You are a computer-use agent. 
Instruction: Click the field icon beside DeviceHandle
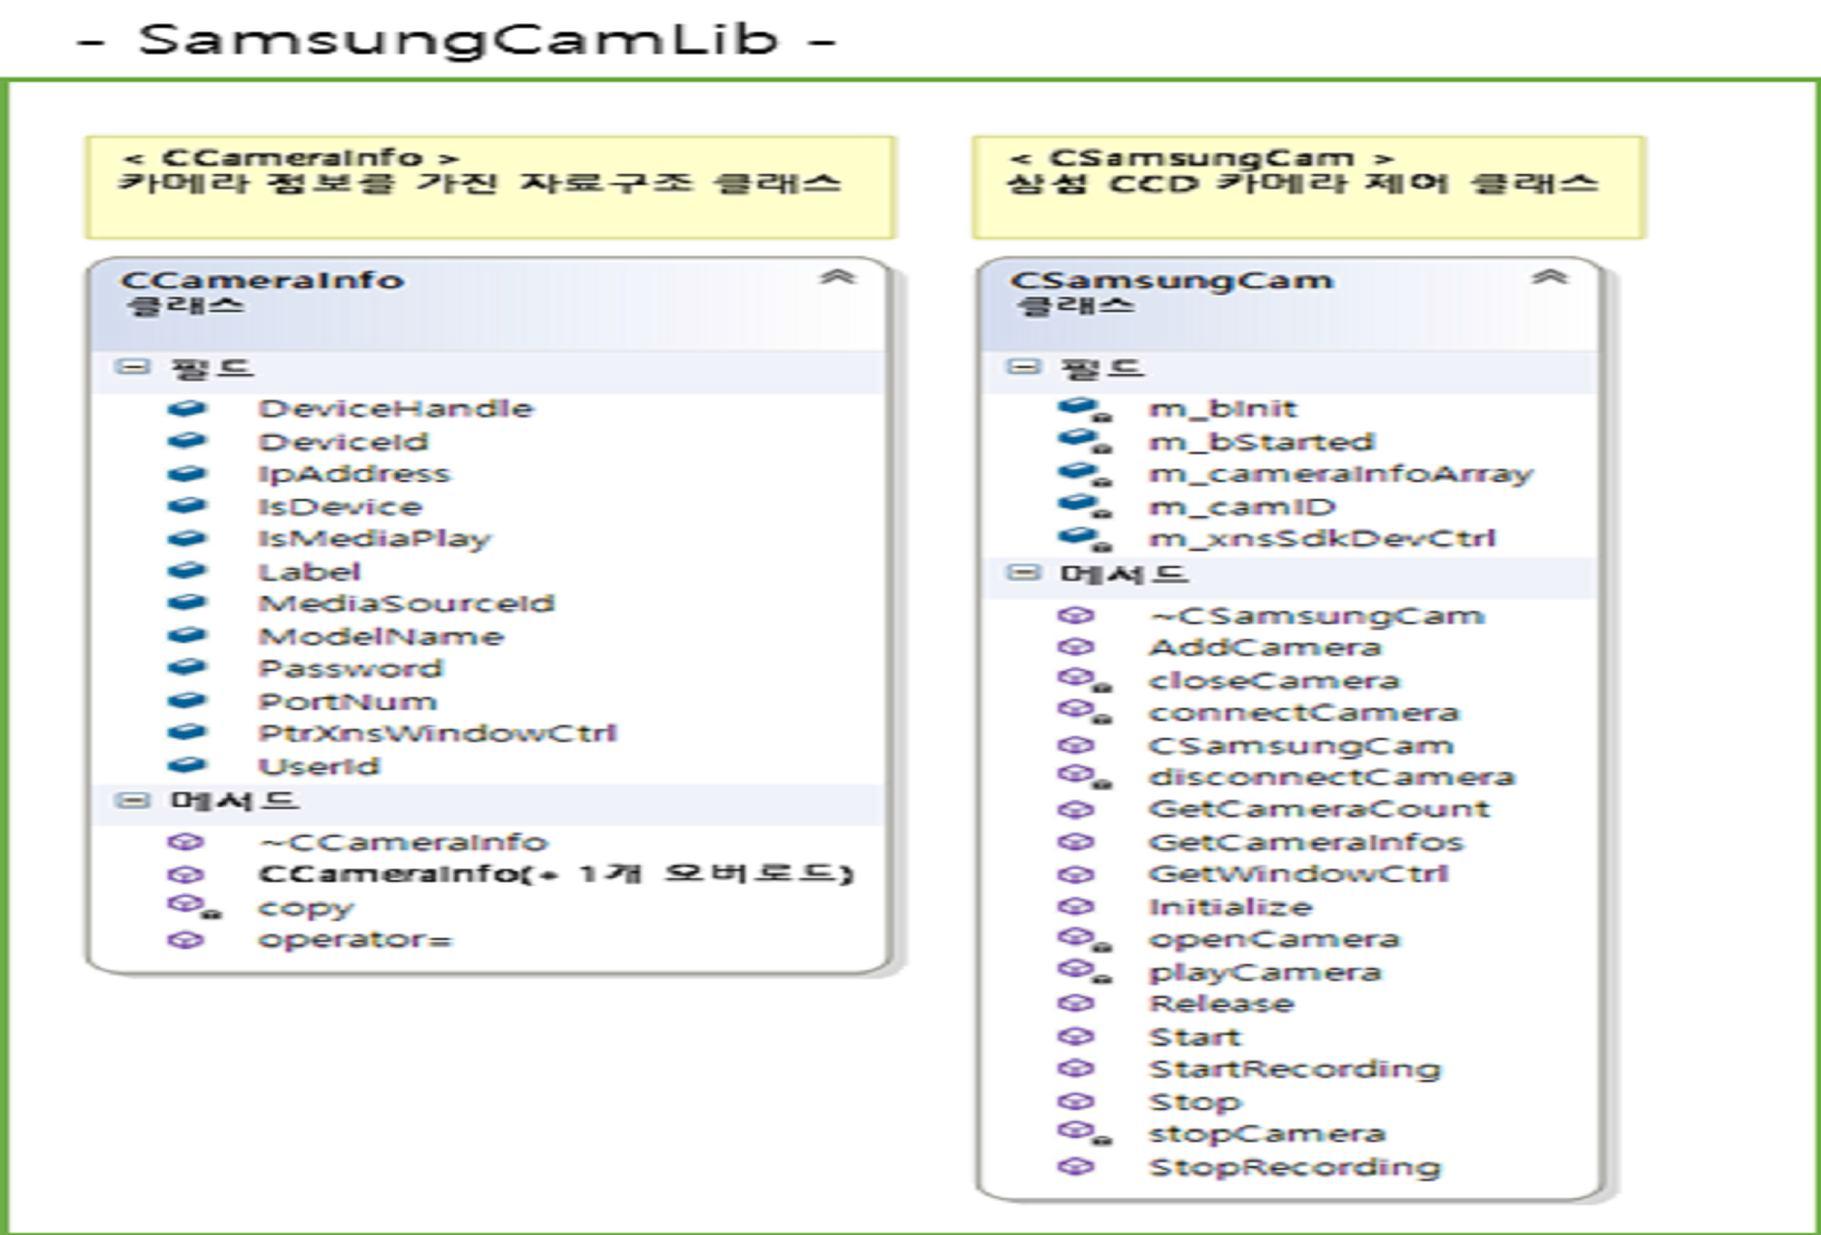(x=187, y=408)
